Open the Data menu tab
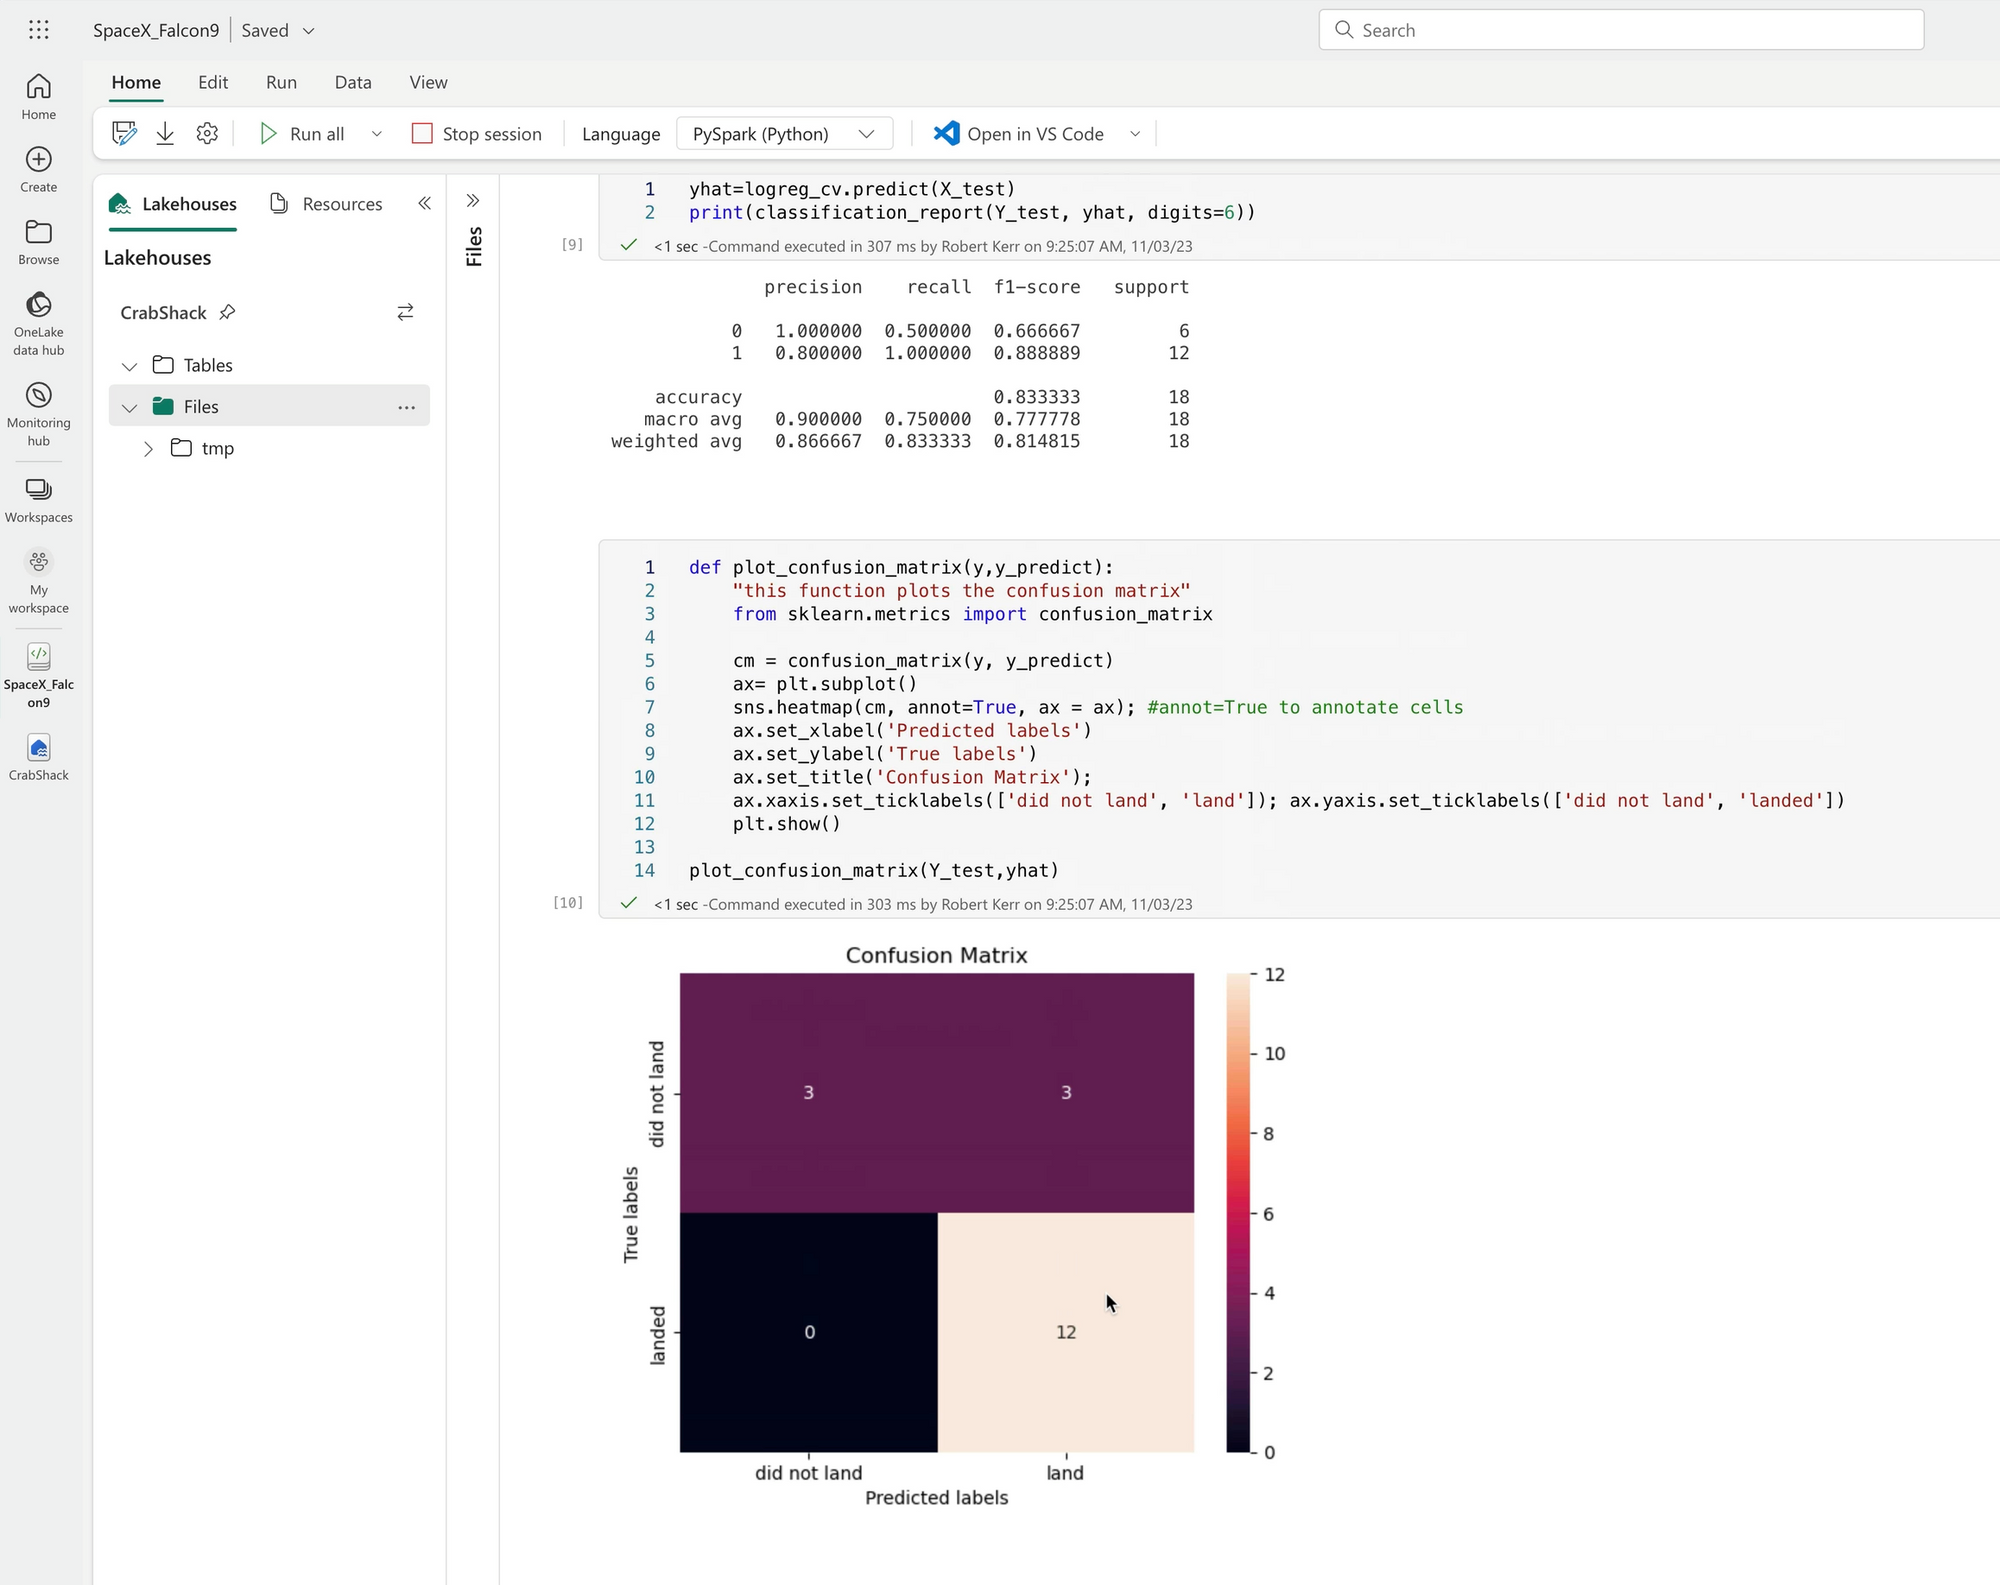 (x=353, y=82)
